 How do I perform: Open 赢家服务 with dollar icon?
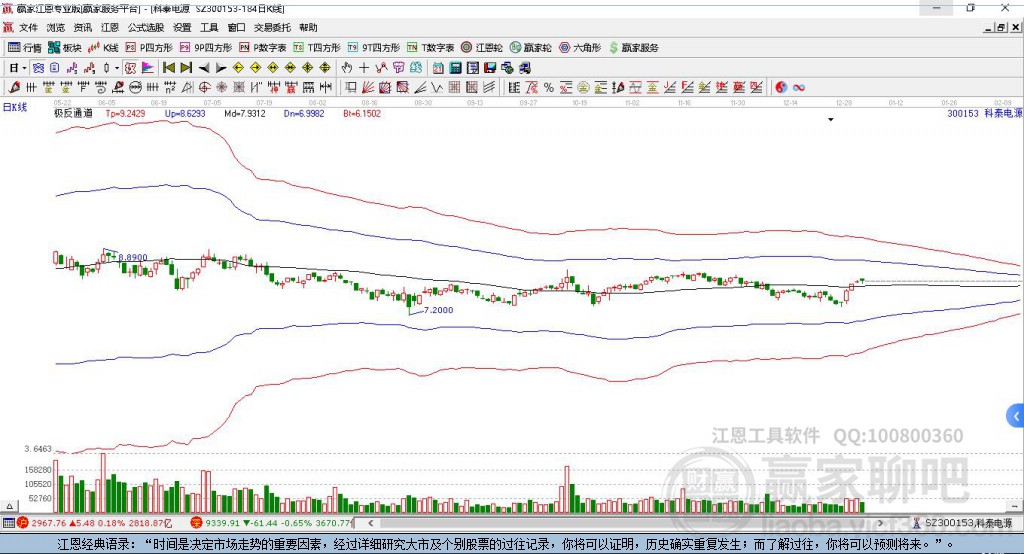633,48
